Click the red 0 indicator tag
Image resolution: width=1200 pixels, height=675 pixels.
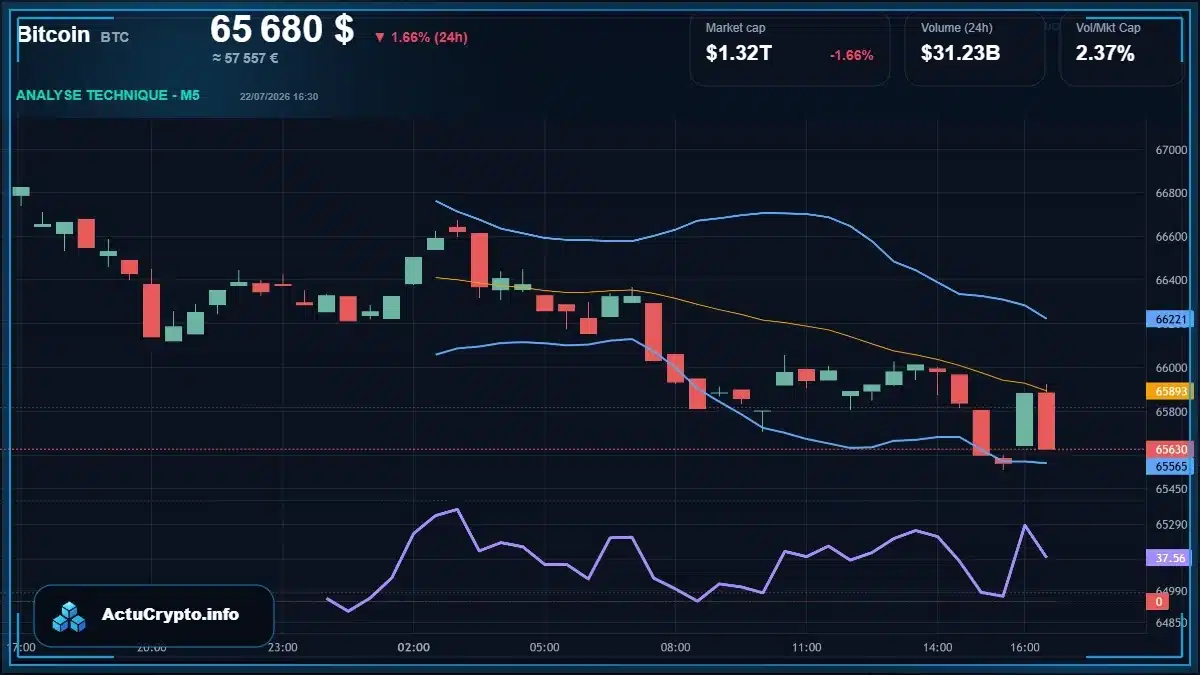point(1158,601)
